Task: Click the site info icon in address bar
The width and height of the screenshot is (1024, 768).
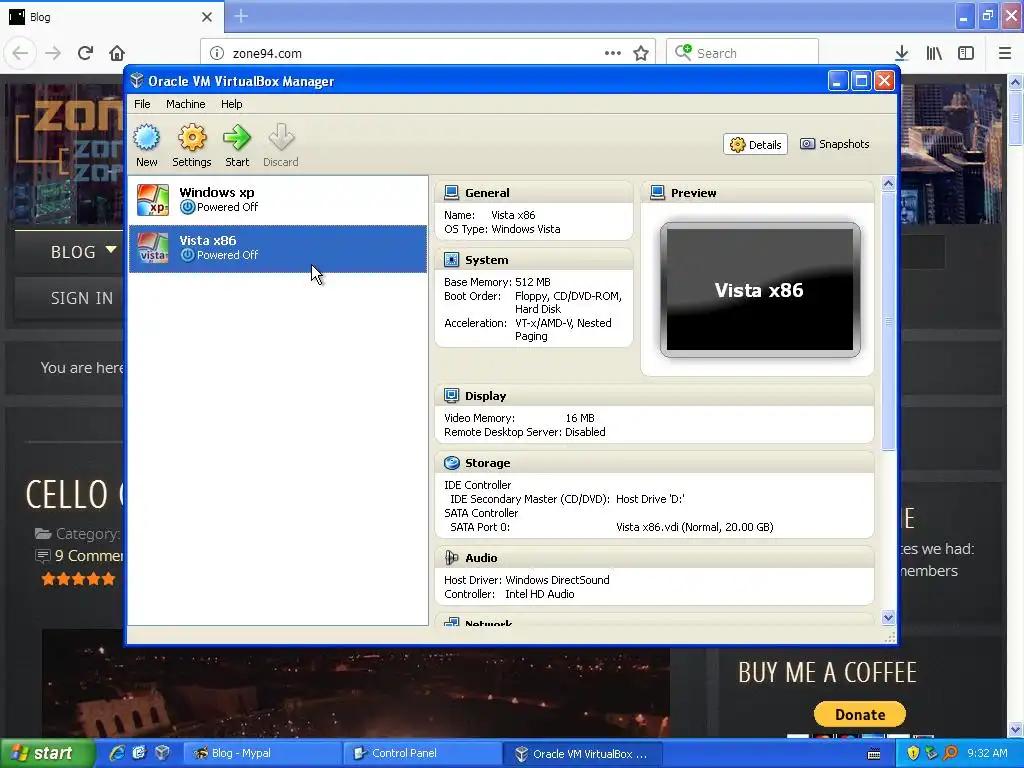Action: coord(217,54)
